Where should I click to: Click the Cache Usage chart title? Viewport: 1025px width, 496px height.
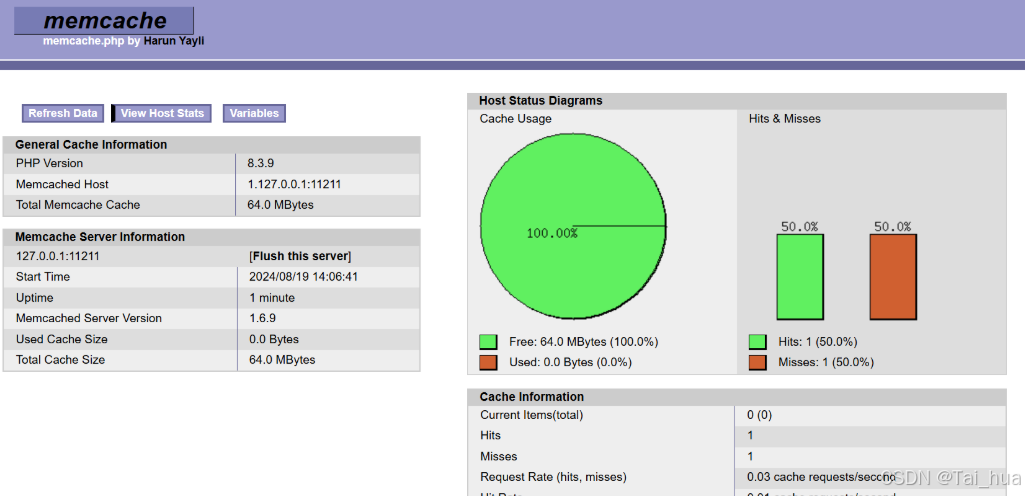pyautogui.click(x=516, y=119)
